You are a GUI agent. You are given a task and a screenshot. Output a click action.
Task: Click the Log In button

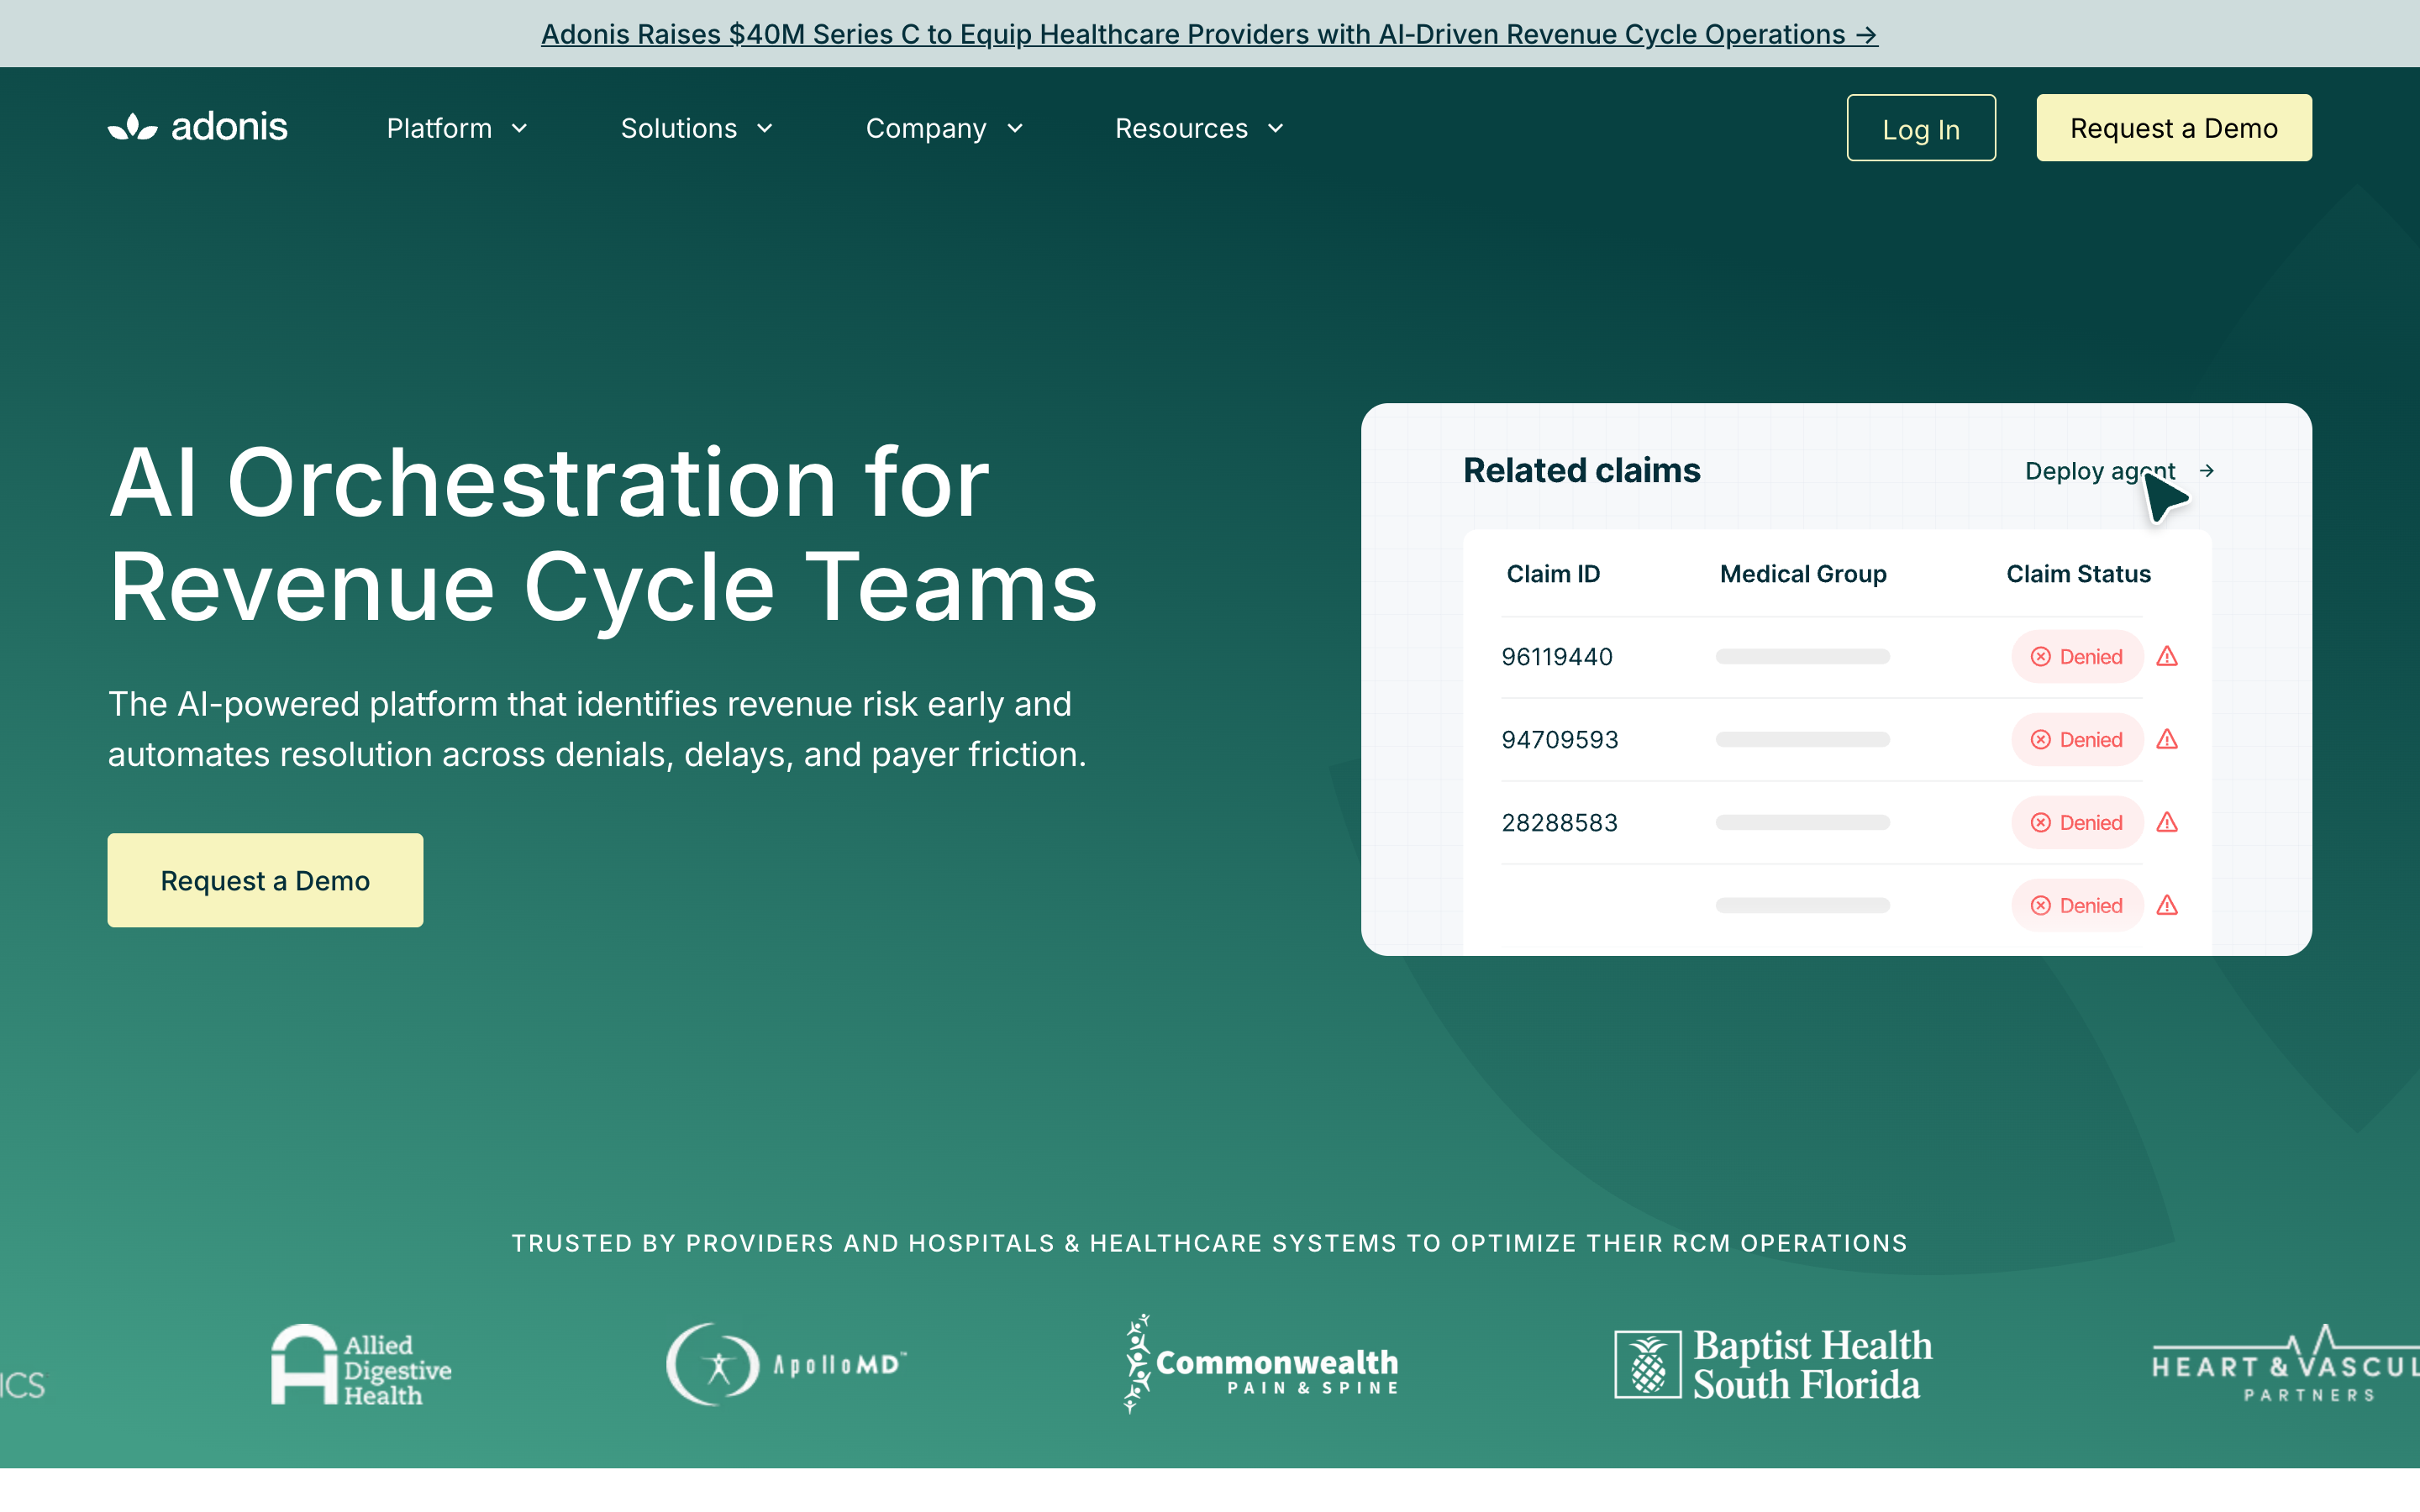(x=1921, y=128)
